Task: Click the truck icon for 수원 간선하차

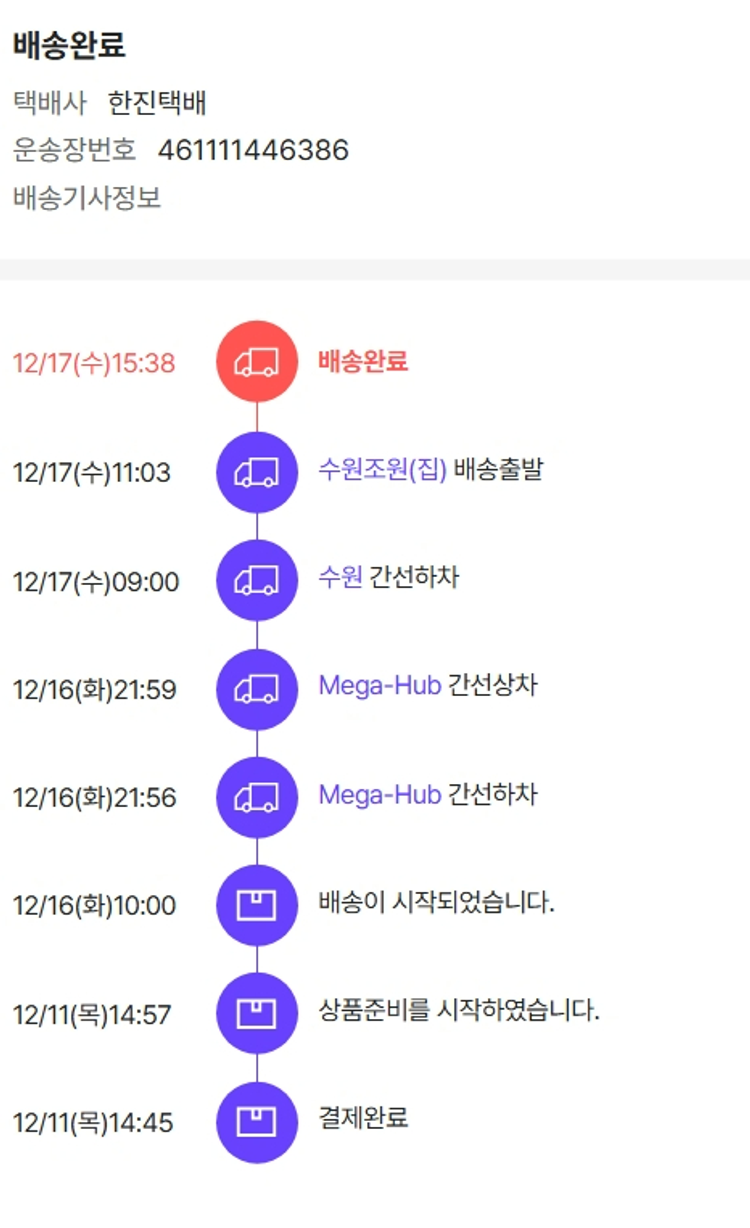Action: click(257, 580)
